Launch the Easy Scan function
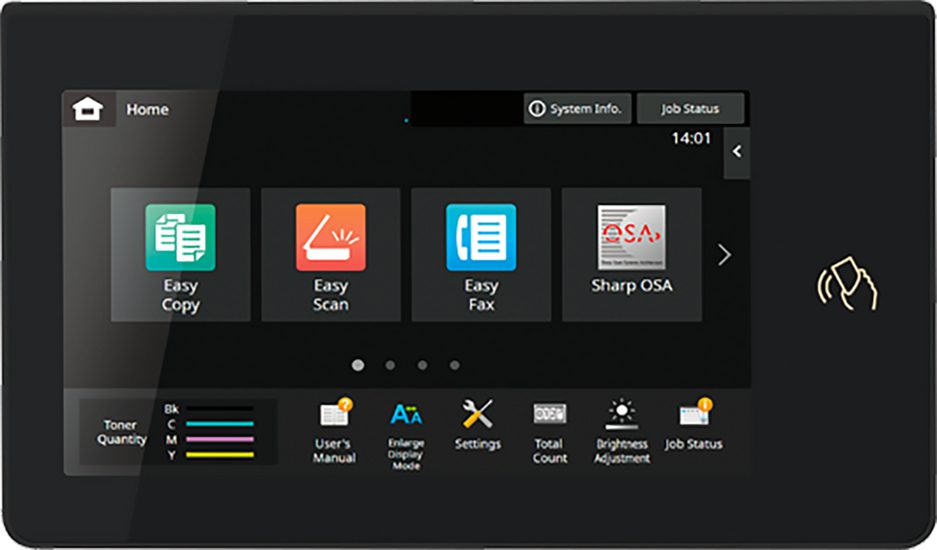937x550 pixels. tap(331, 255)
